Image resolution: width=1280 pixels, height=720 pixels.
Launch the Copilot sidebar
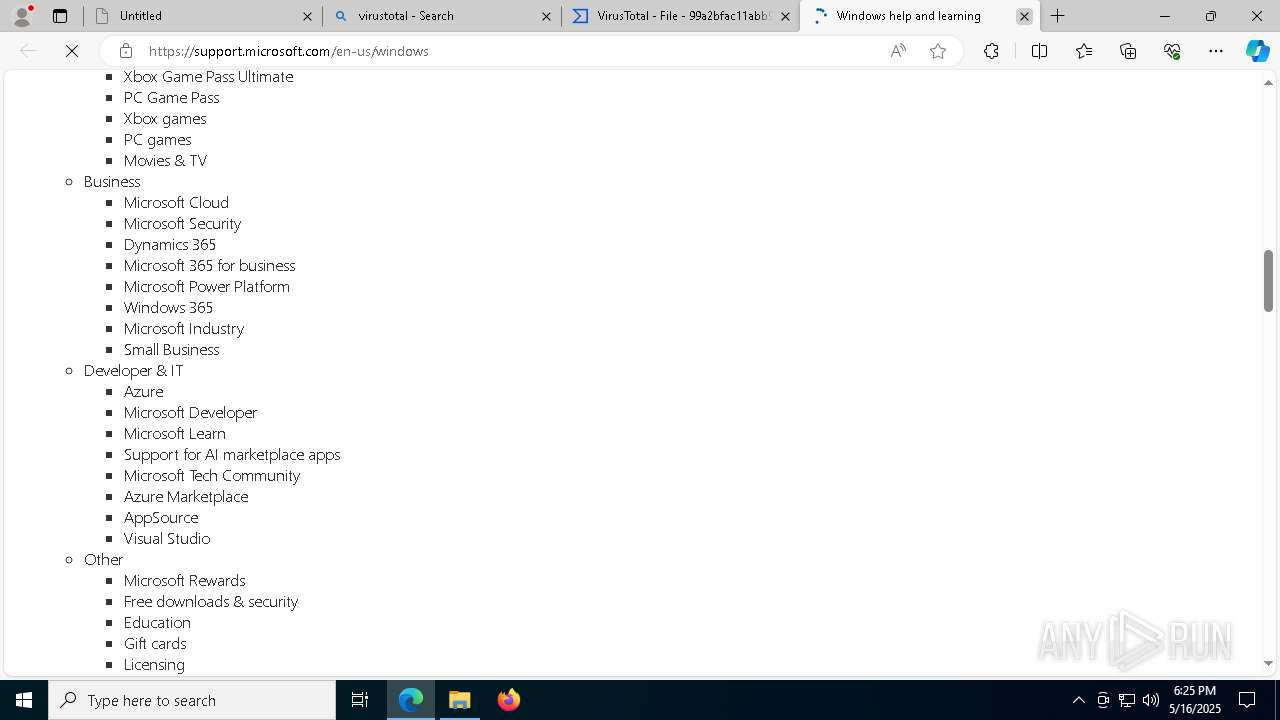tap(1257, 51)
